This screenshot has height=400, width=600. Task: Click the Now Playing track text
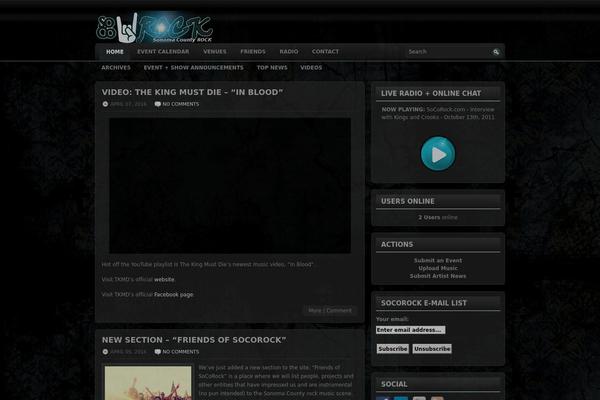[x=438, y=113]
